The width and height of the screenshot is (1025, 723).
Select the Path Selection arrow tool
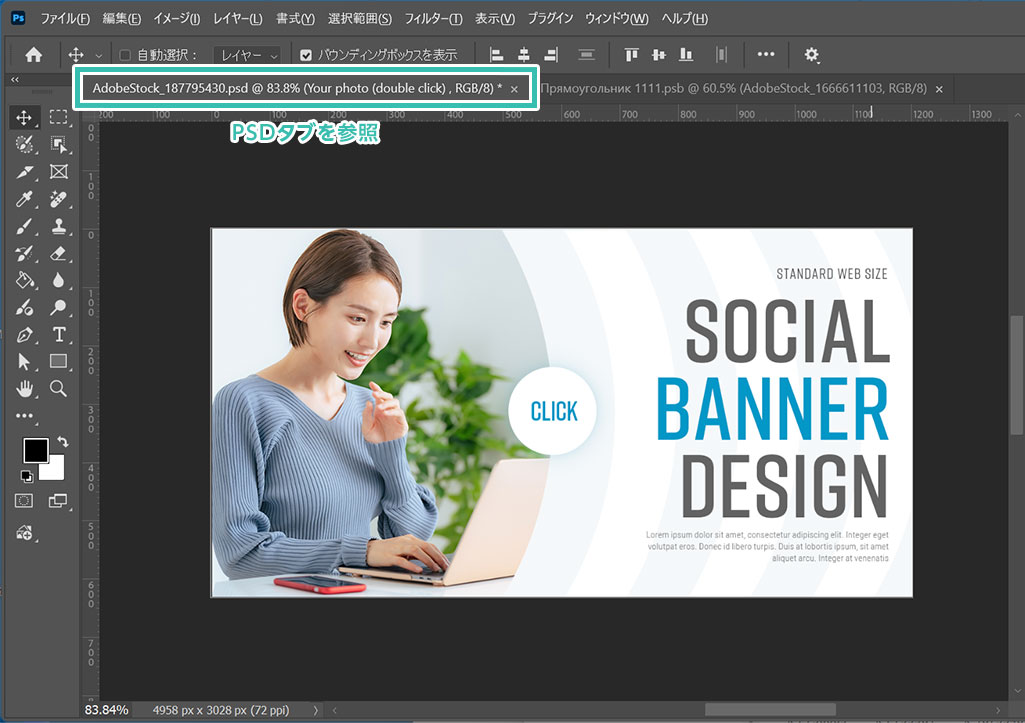[24, 362]
